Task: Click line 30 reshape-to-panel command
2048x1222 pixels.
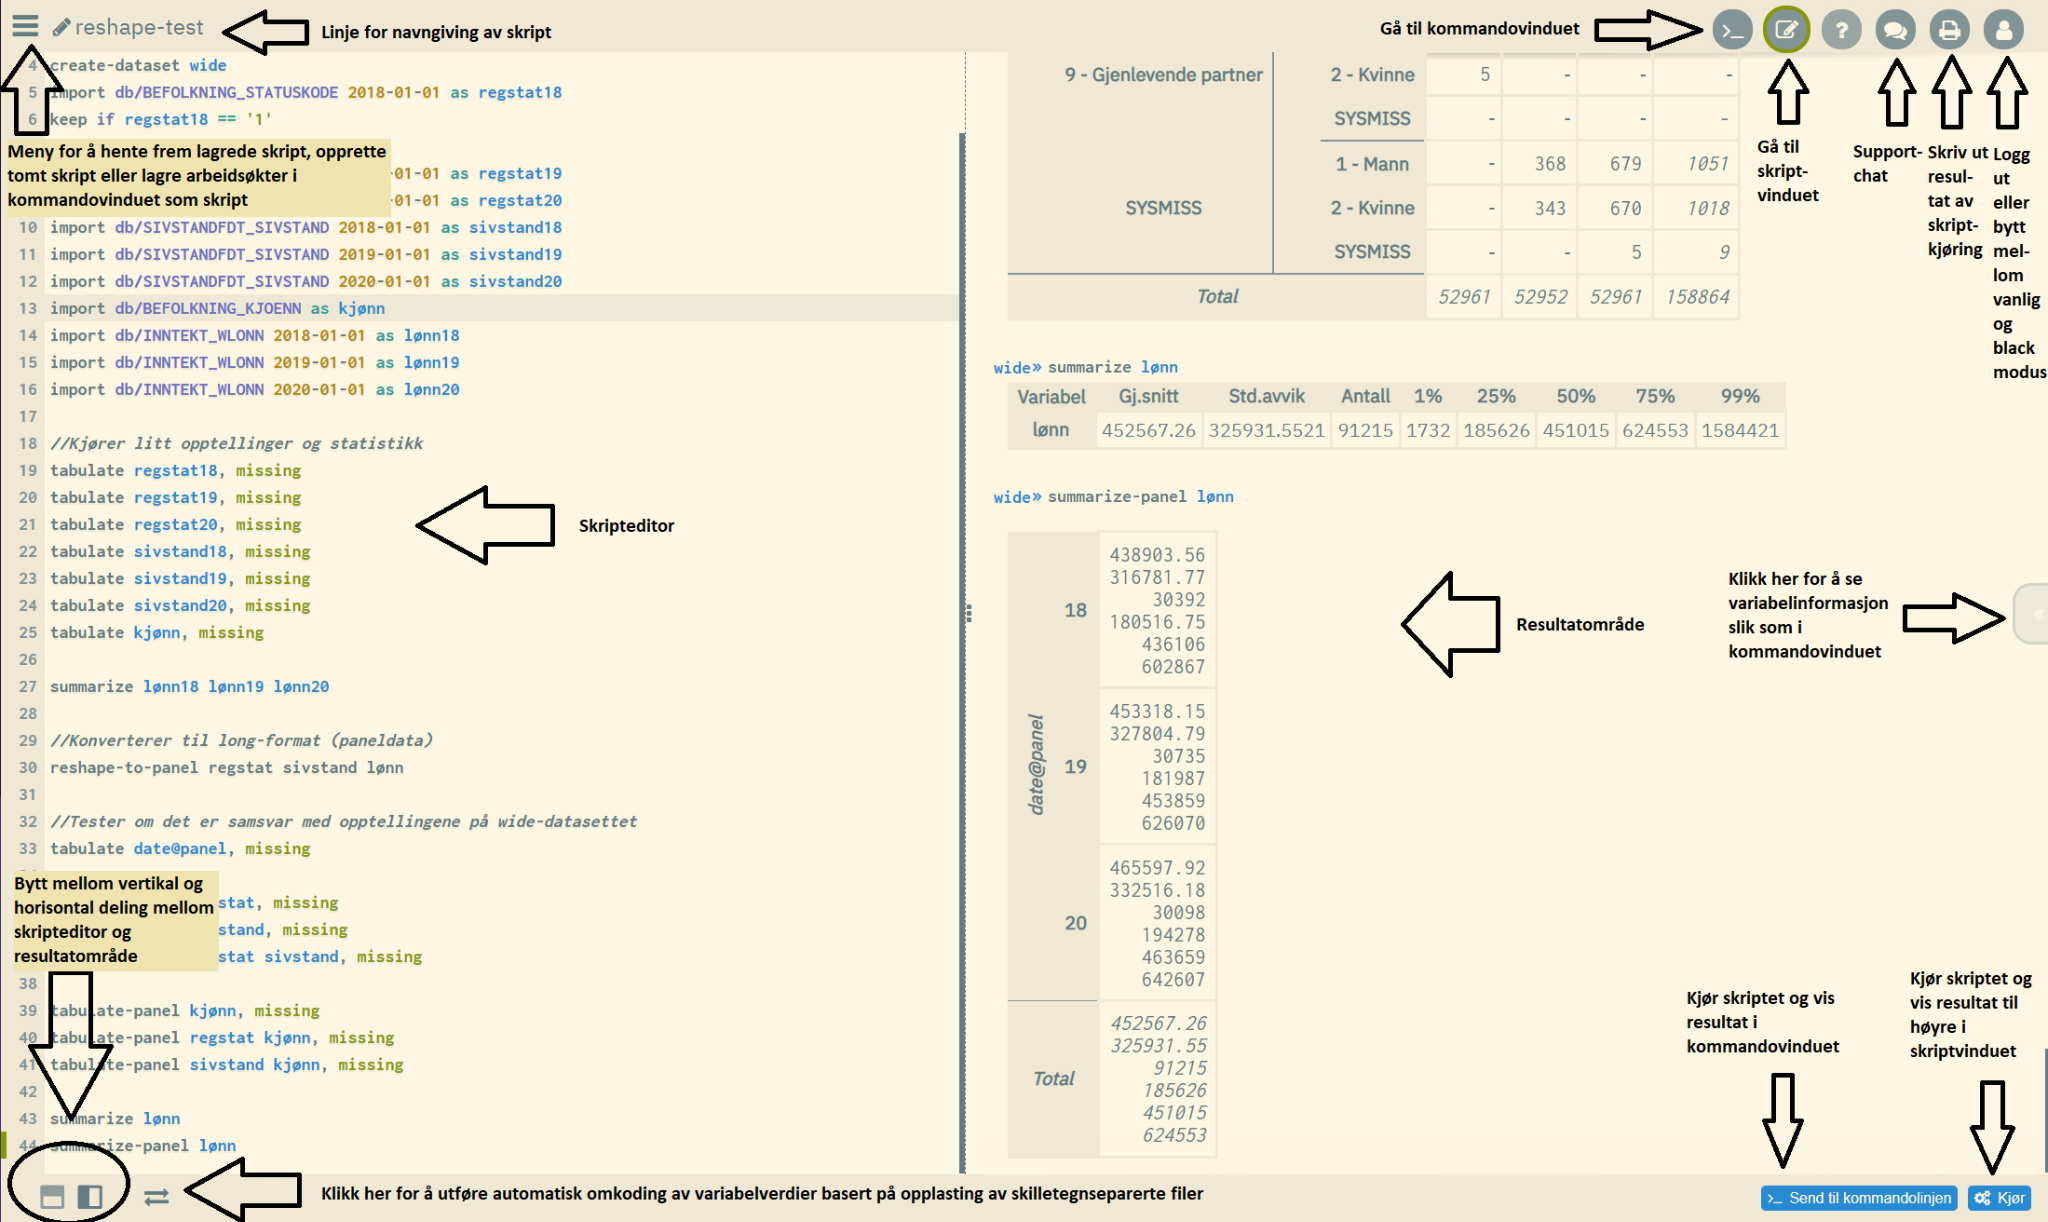Action: coord(227,767)
